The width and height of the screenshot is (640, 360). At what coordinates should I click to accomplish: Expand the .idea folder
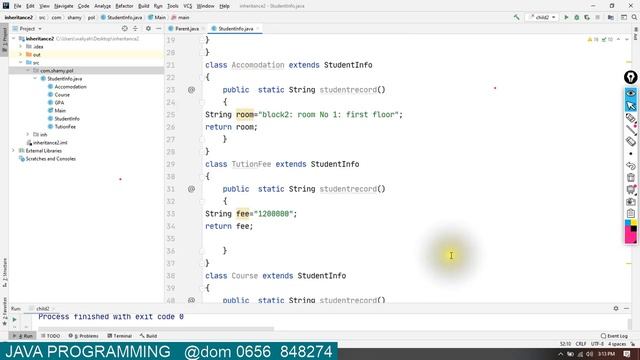[21, 47]
